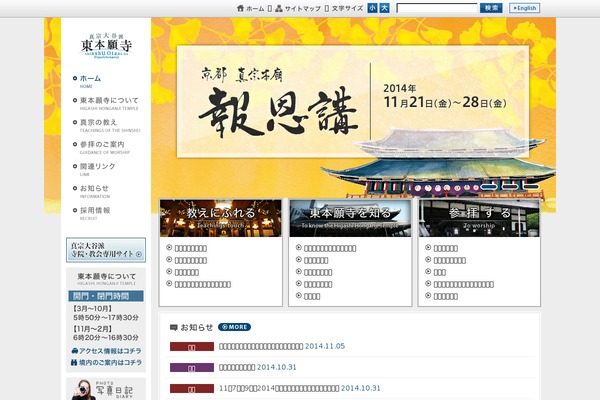Open 採用情報 RECRUIT menu item
600x400 pixels.
point(91,213)
